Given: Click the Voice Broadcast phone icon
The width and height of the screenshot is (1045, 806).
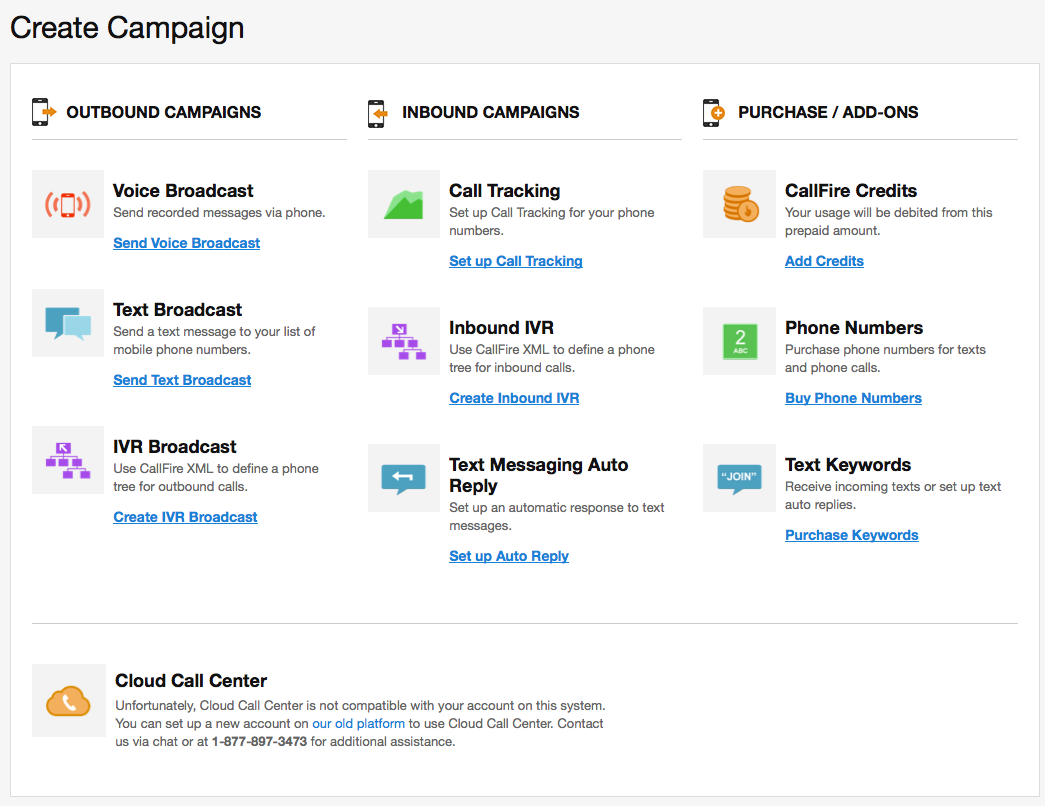Looking at the screenshot, I should [x=67, y=203].
